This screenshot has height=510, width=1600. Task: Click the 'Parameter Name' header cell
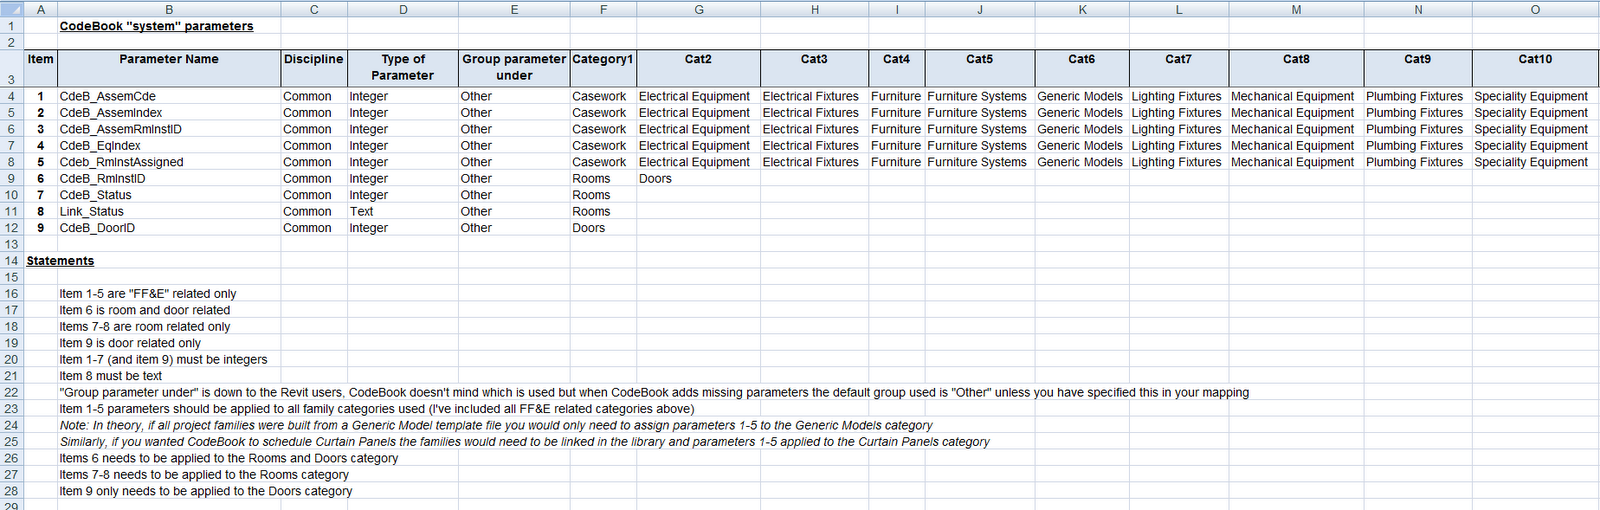[x=169, y=67]
